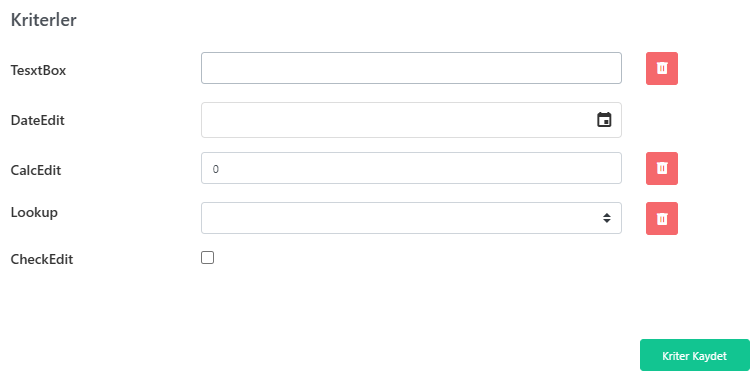The image size is (754, 384).
Task: Click the up-down arrows in Lookup select
Action: pyautogui.click(x=607, y=218)
